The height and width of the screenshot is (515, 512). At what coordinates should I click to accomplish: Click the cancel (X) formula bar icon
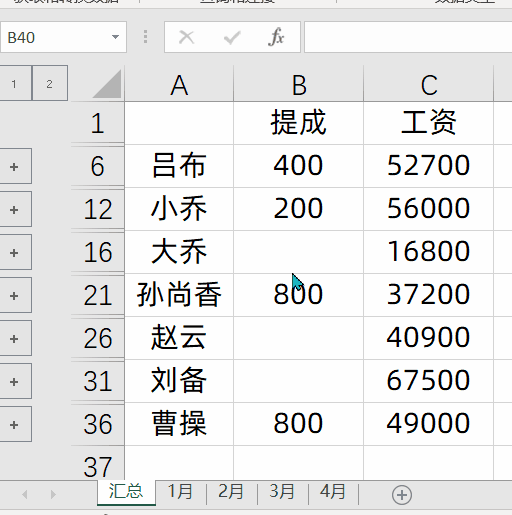click(x=186, y=37)
